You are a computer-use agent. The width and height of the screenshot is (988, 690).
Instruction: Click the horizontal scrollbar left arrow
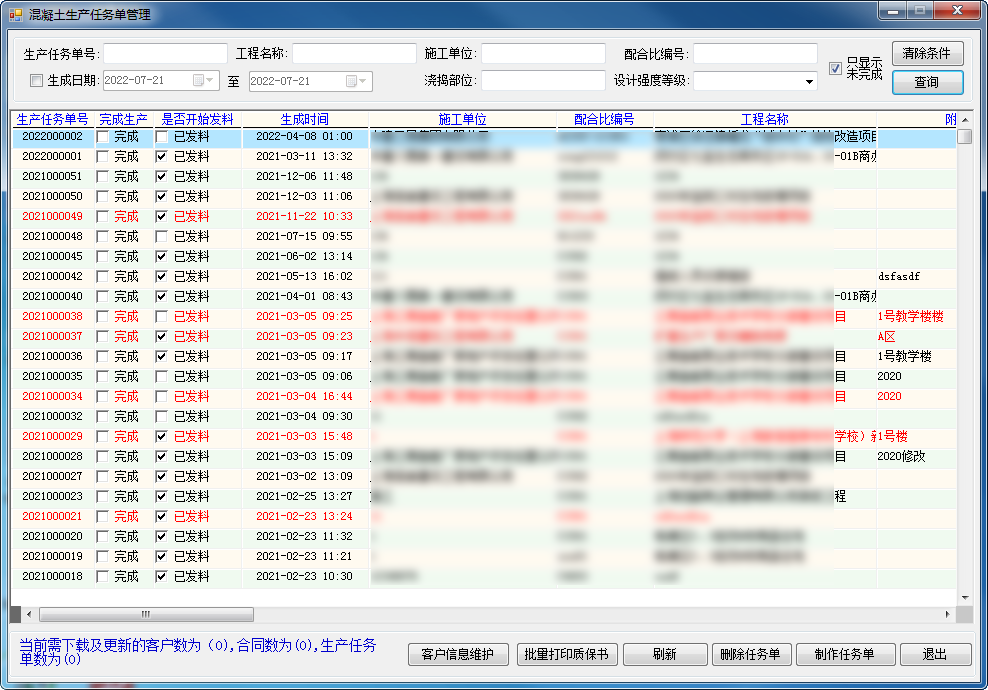pos(28,614)
